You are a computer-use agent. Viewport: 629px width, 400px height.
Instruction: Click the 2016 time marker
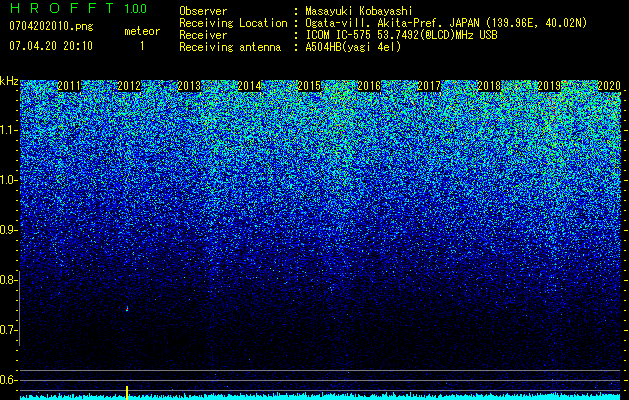click(369, 86)
